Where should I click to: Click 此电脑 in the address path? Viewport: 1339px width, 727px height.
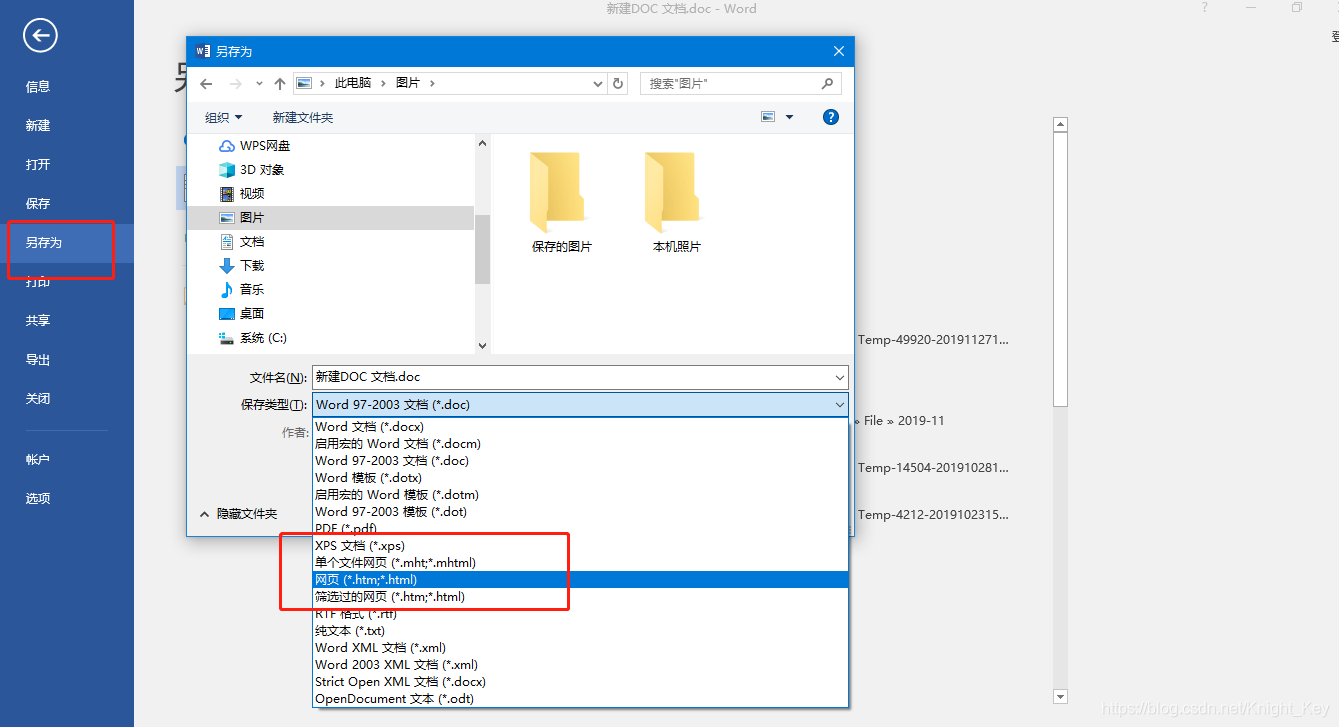coord(353,83)
